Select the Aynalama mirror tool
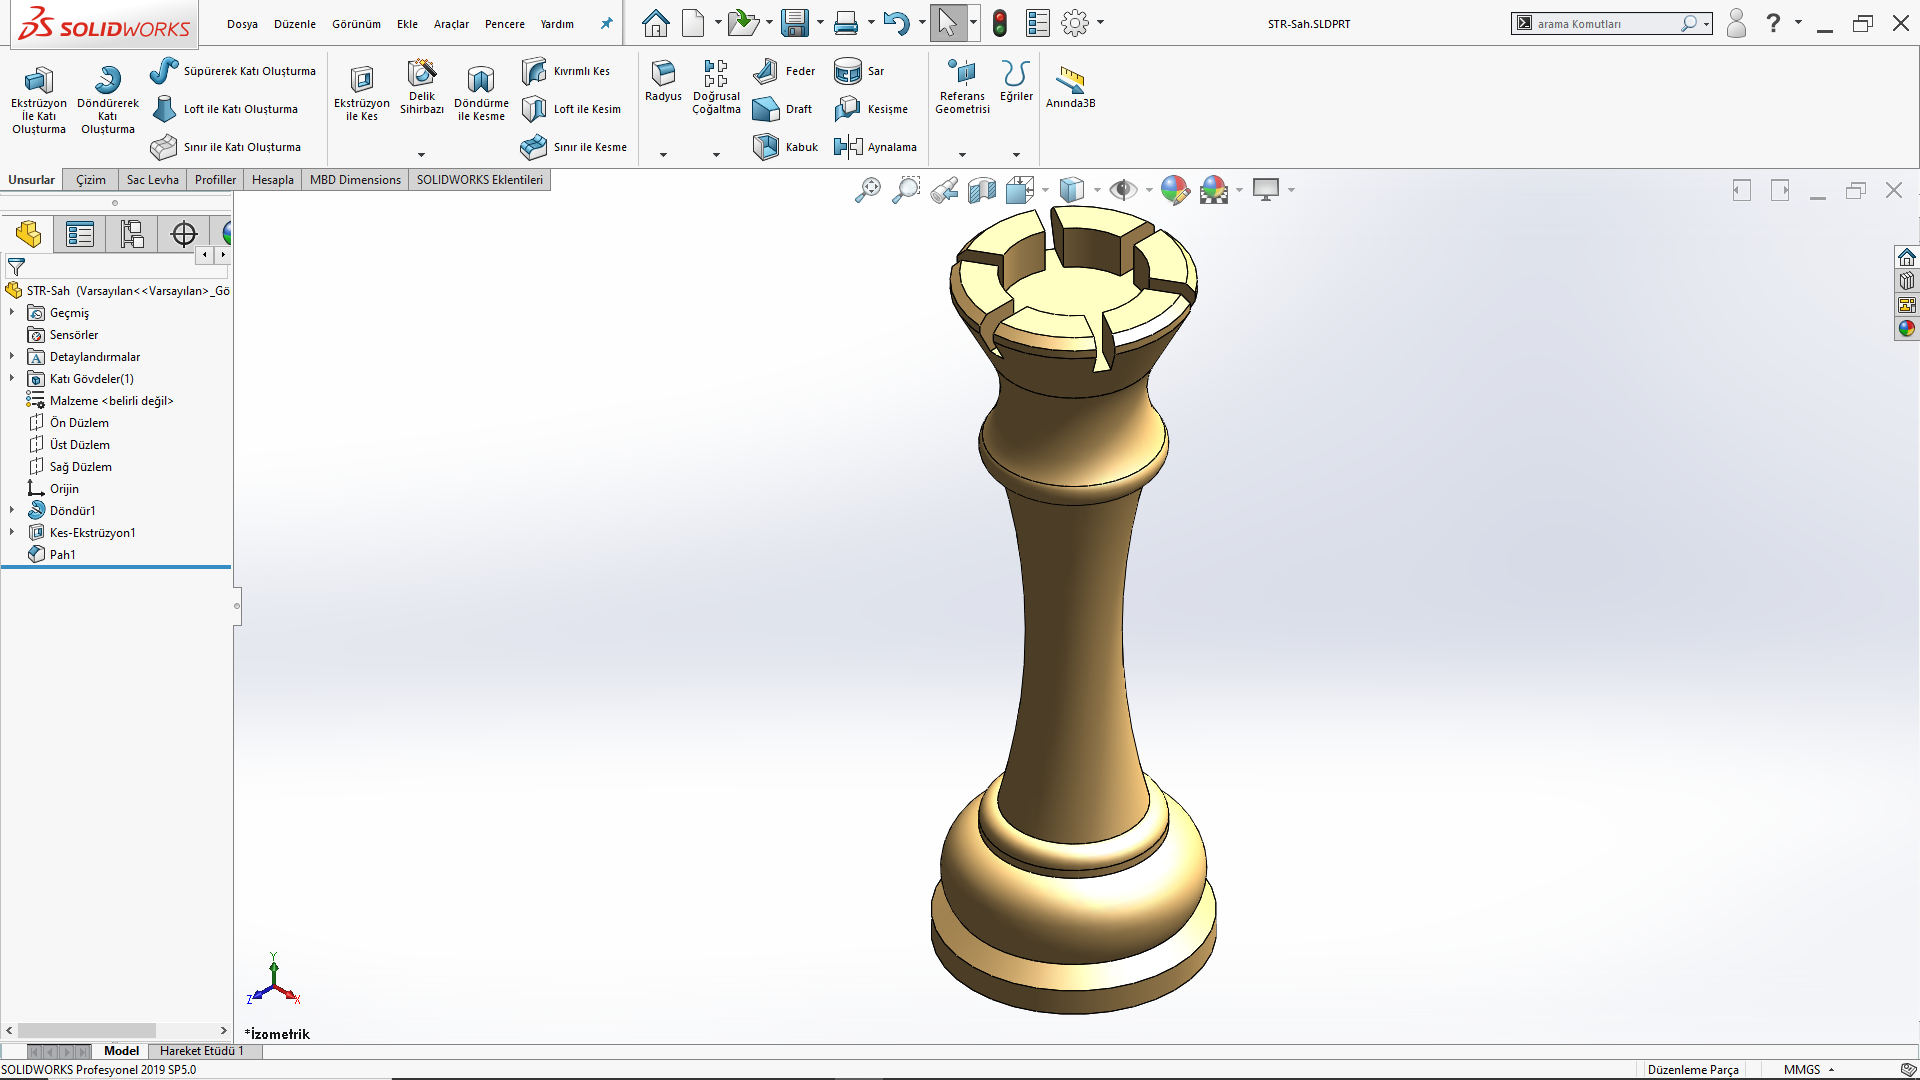The height and width of the screenshot is (1080, 1920). click(x=876, y=147)
